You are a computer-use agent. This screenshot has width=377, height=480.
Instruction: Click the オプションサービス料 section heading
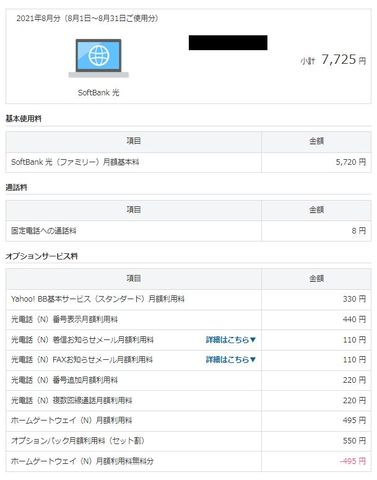tap(42, 256)
